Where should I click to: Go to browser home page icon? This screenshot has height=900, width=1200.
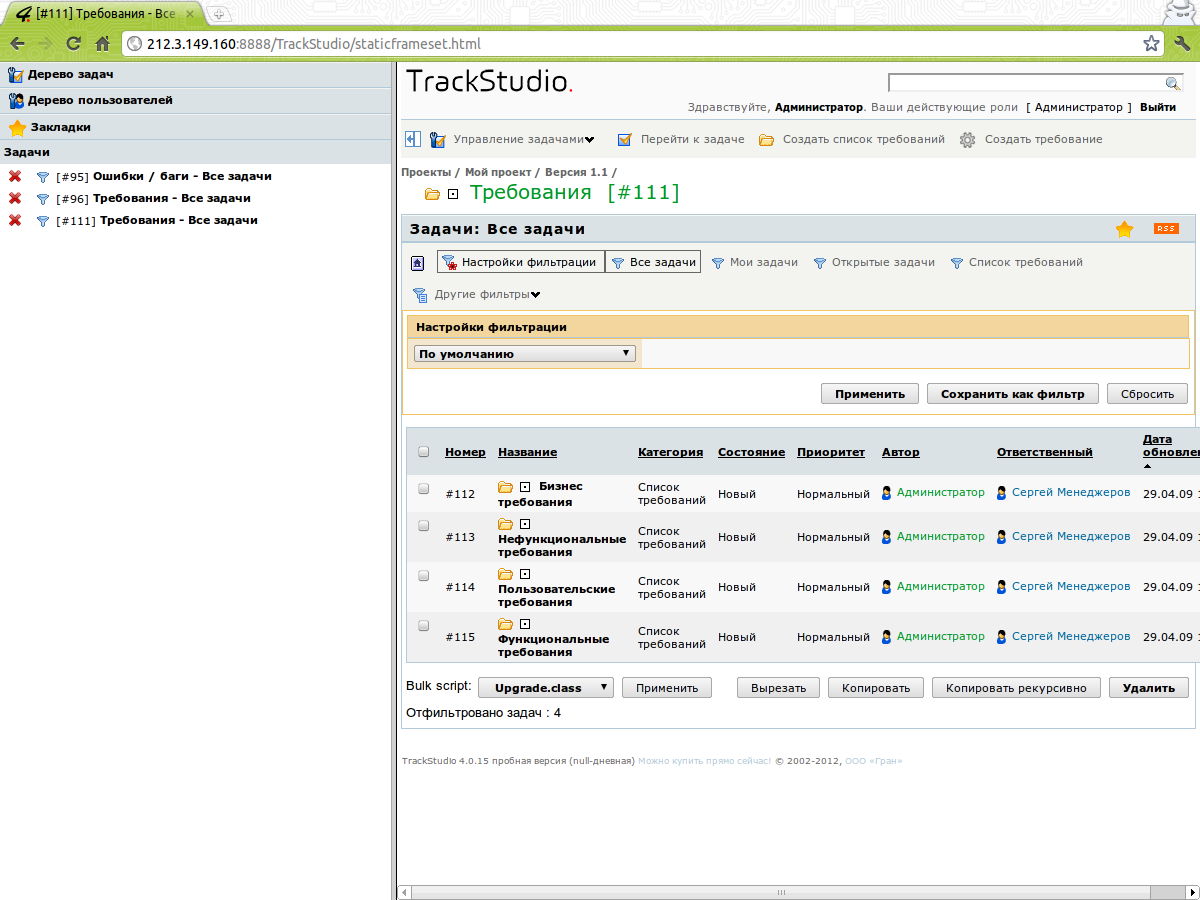(x=102, y=44)
